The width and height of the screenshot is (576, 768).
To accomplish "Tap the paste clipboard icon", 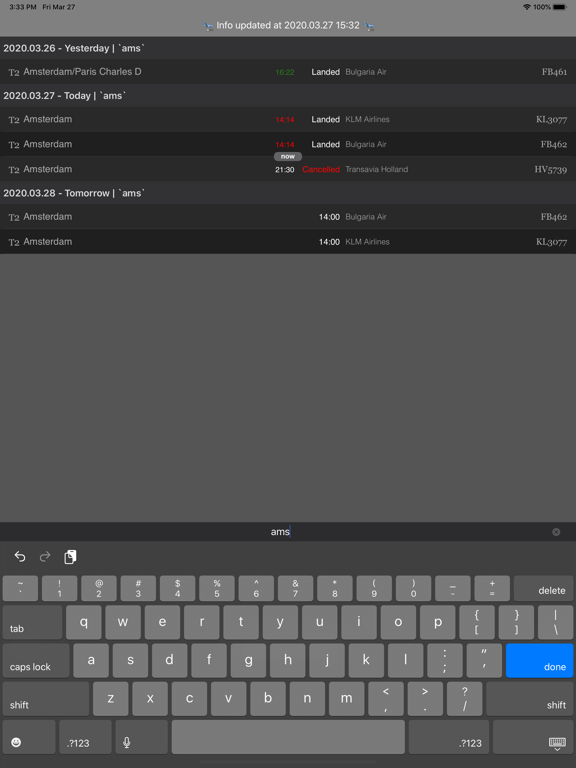I will (70, 556).
